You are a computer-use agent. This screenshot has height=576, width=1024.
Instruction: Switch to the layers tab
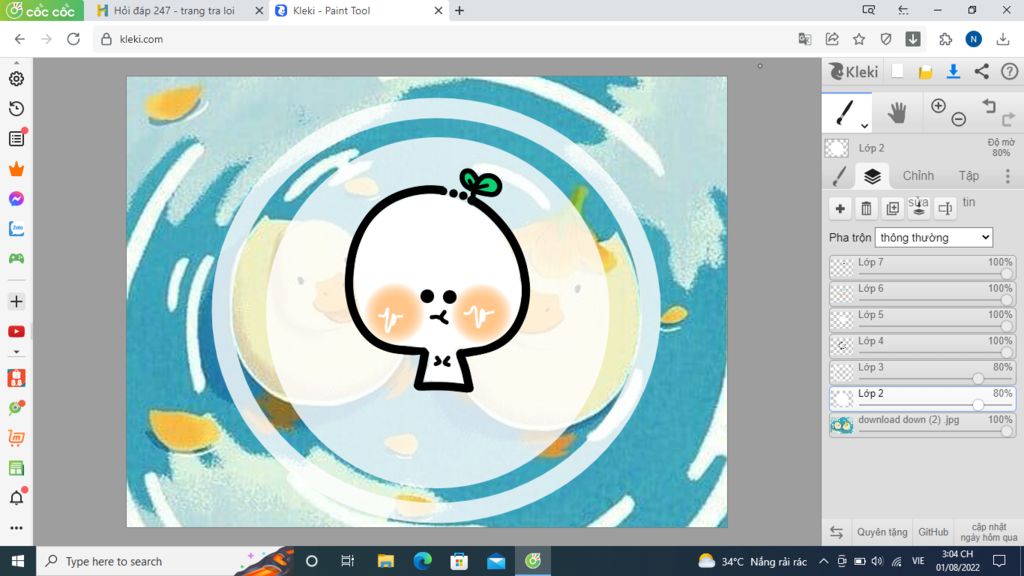click(872, 176)
